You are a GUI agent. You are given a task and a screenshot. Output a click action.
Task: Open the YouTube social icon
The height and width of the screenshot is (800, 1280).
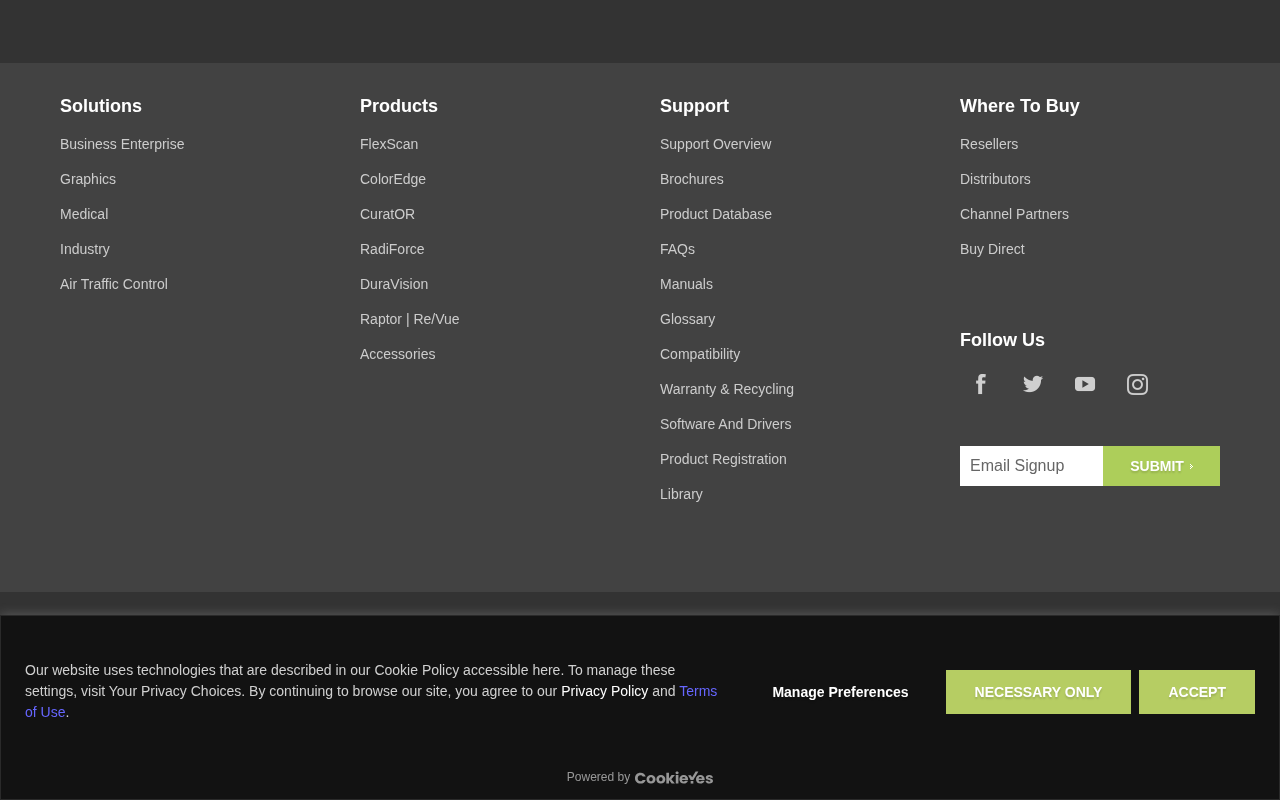1085,384
